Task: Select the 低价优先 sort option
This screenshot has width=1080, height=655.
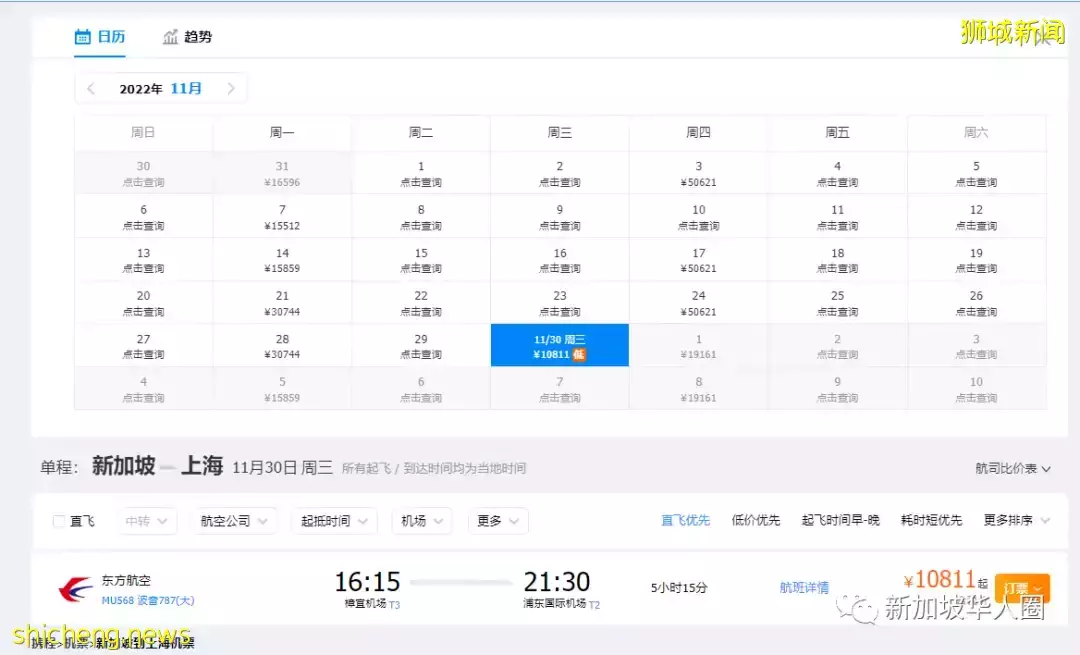Action: tap(757, 520)
